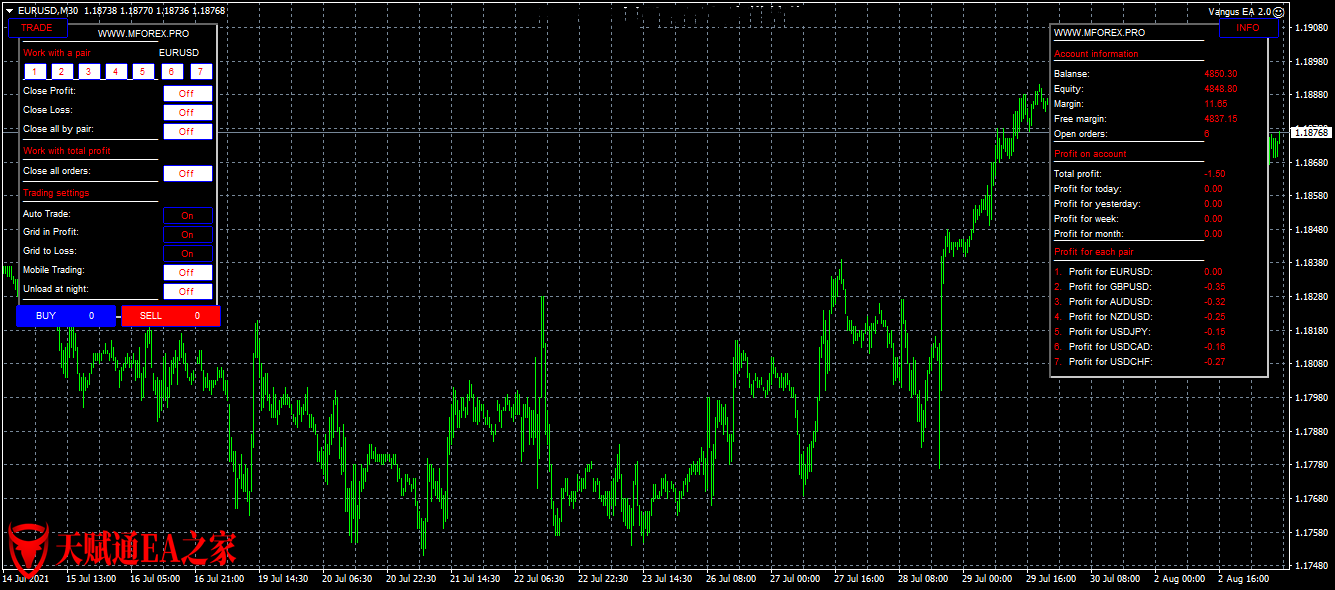Choose pair number 4 in the pair row
The width and height of the screenshot is (1335, 590).
(116, 72)
